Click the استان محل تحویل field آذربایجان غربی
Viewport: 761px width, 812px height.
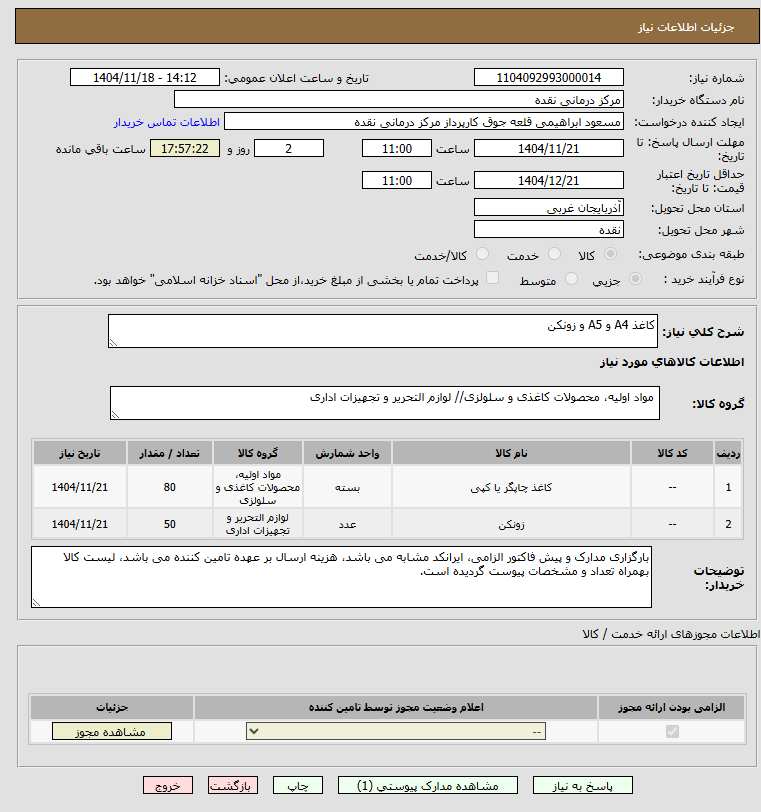(x=549, y=208)
